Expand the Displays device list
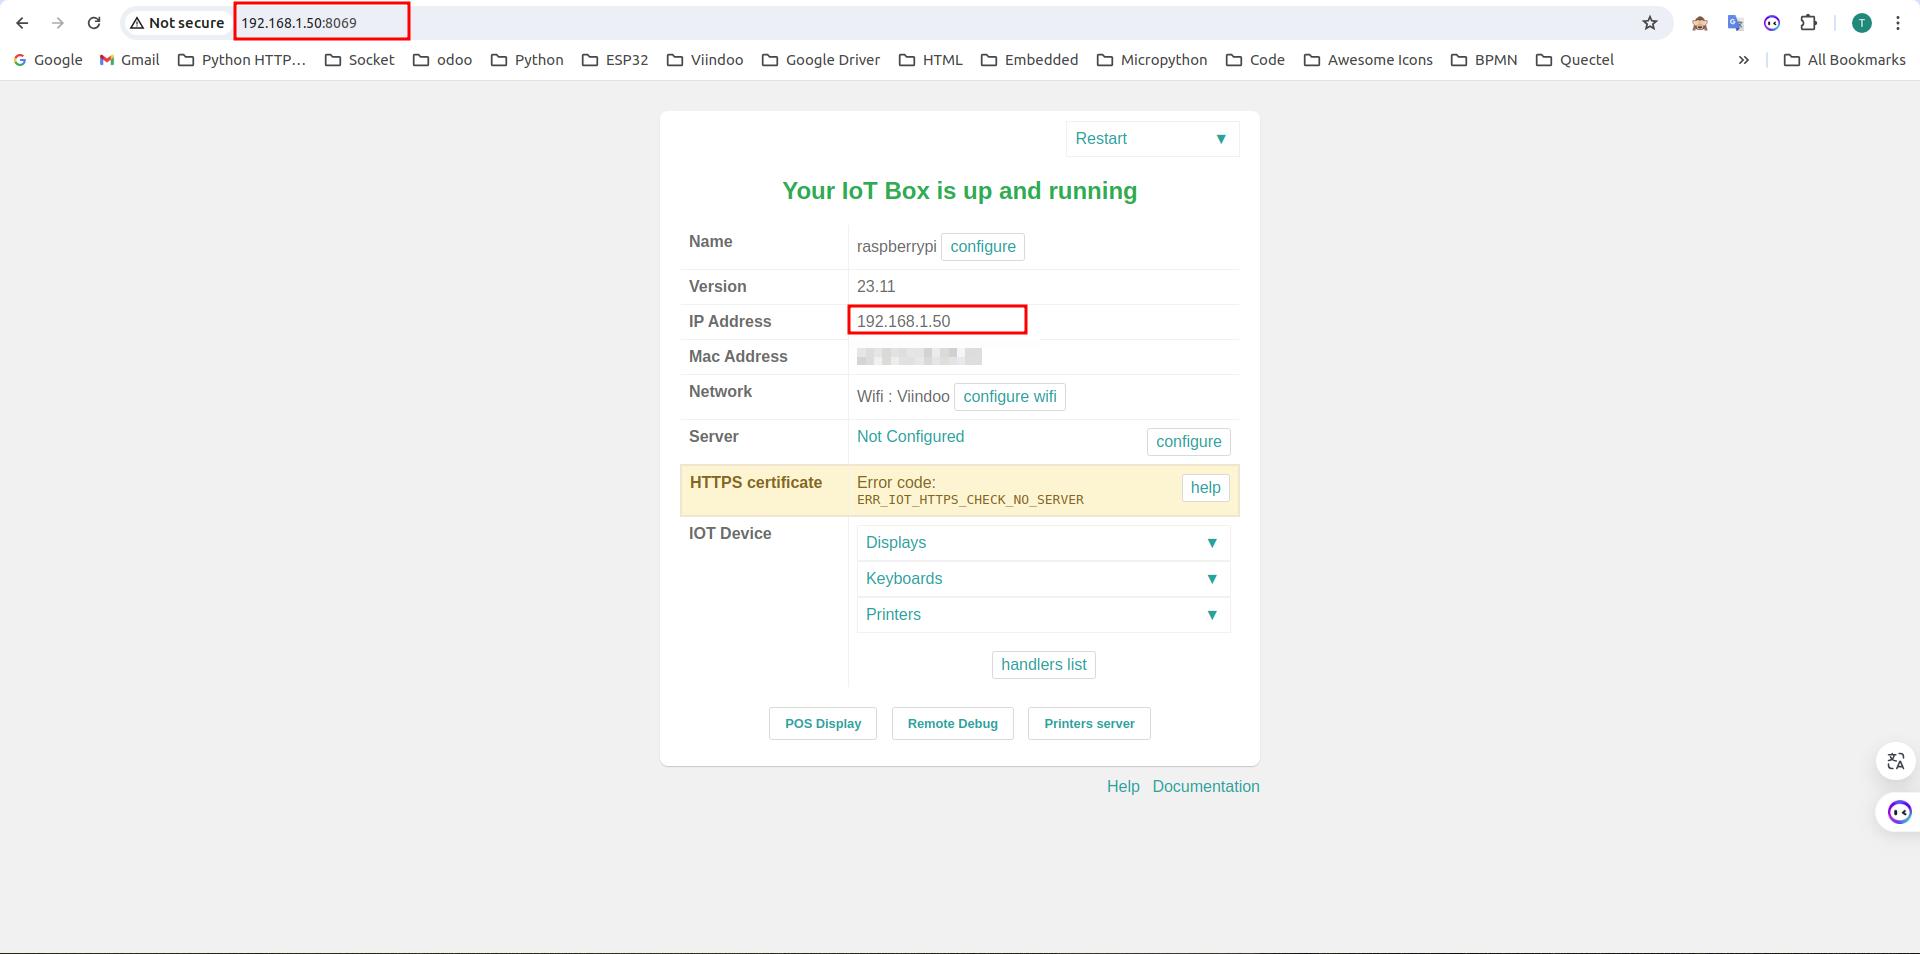 [x=1043, y=543]
